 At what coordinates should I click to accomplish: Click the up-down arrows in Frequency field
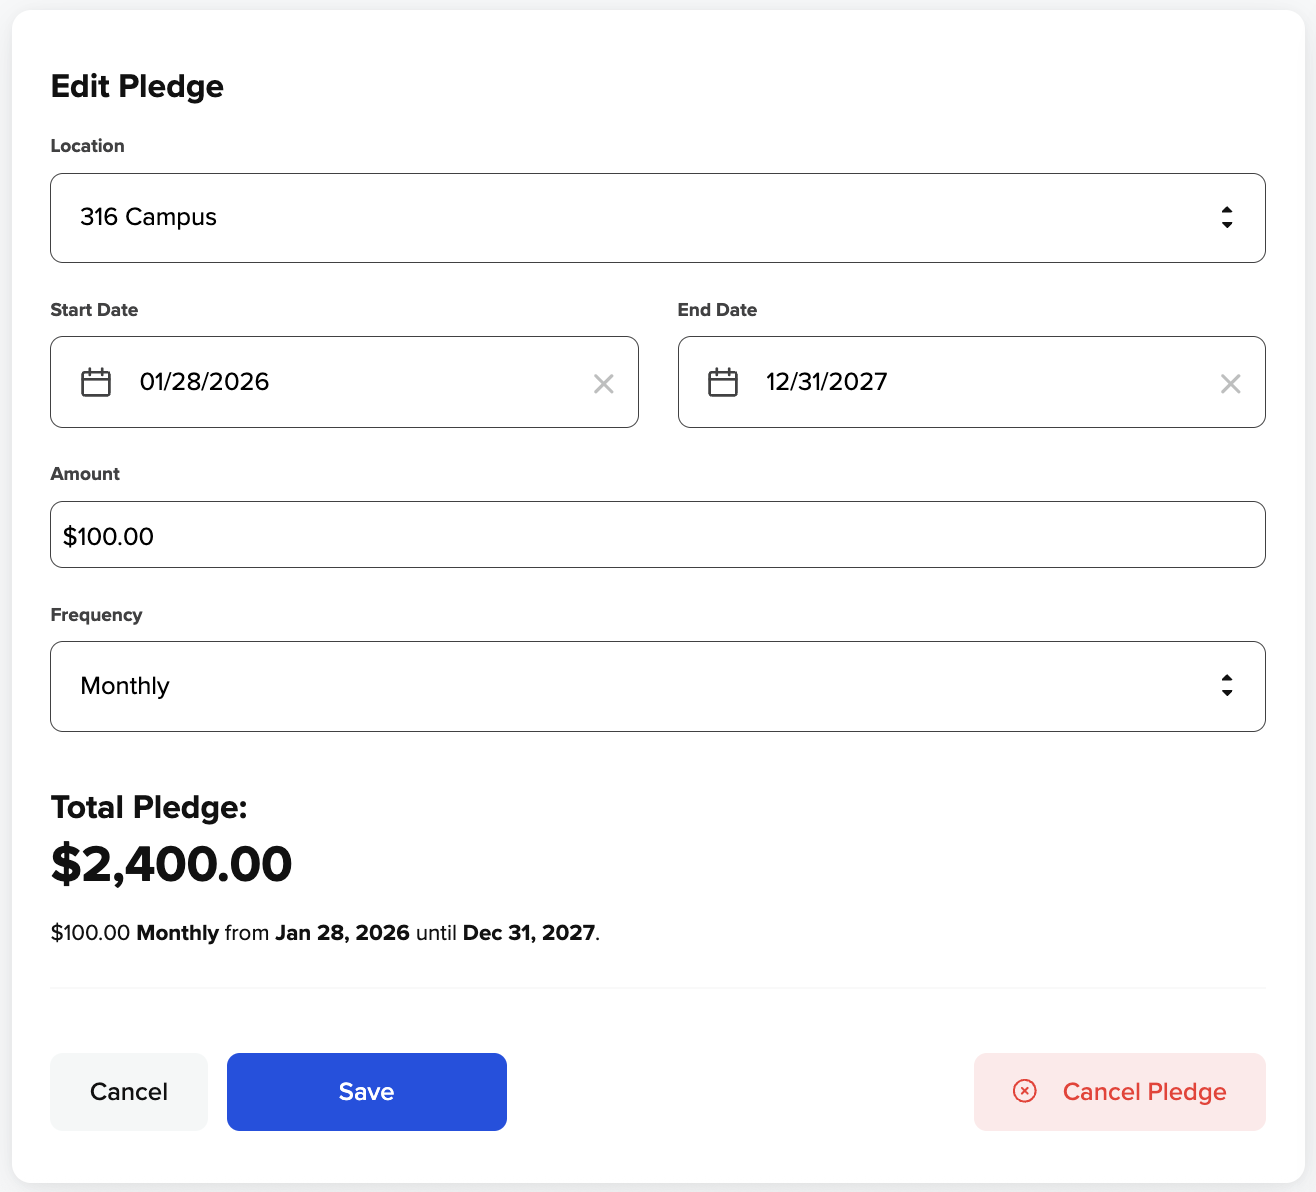coord(1226,686)
